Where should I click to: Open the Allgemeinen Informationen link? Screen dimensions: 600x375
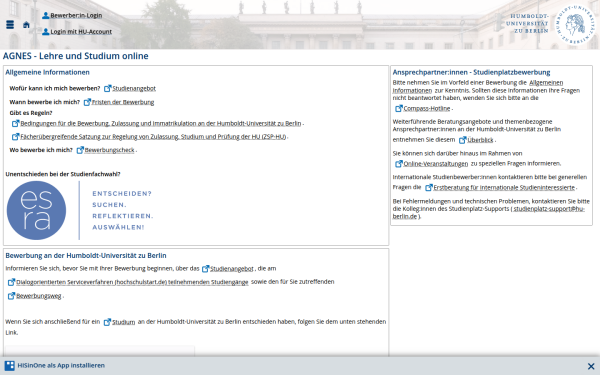click(477, 86)
